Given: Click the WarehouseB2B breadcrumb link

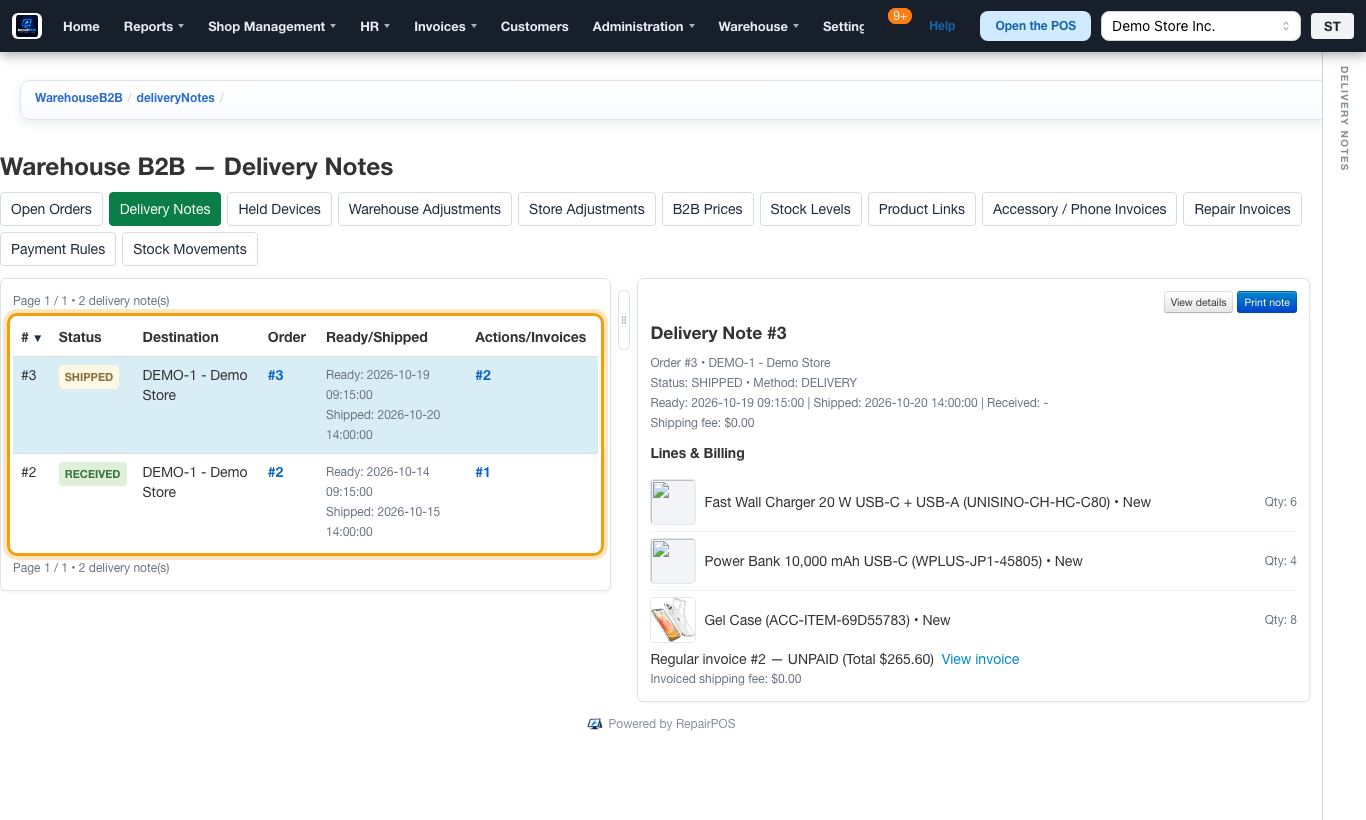Looking at the screenshot, I should tap(79, 98).
